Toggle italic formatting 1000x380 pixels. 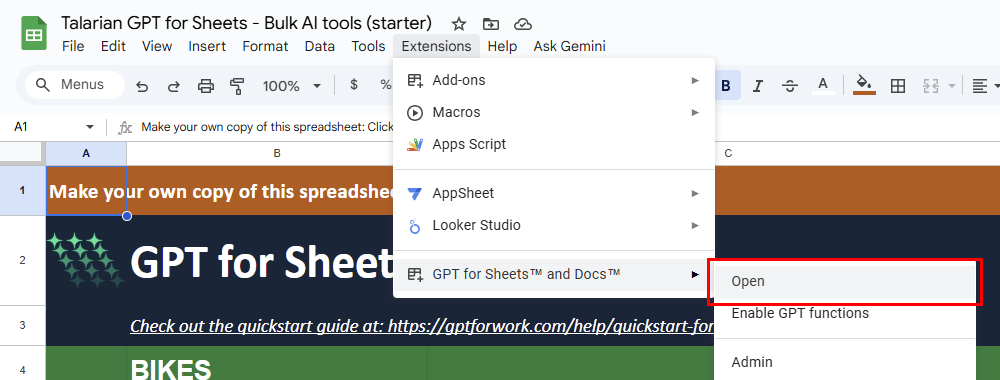click(758, 85)
